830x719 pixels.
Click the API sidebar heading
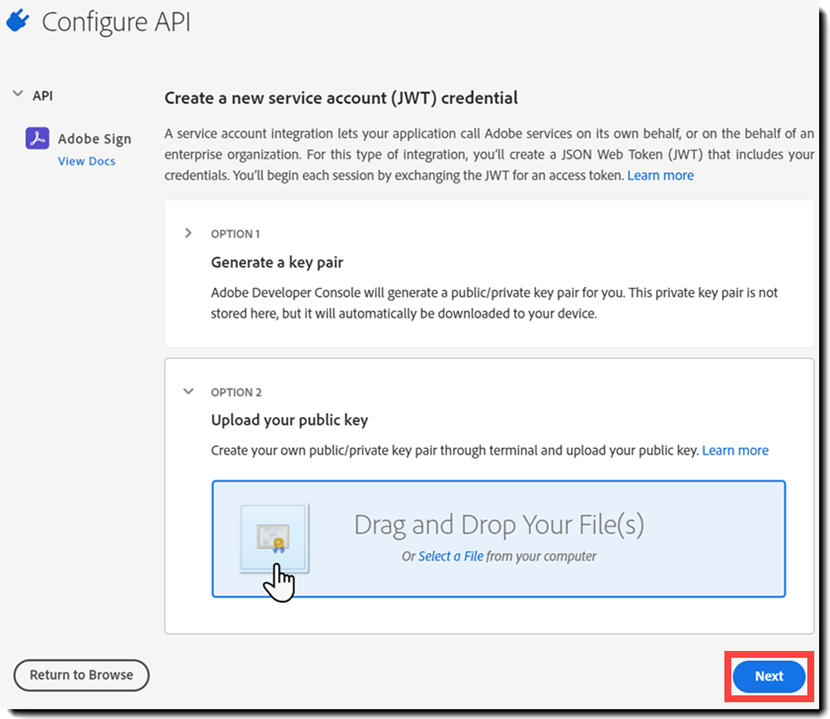(42, 96)
